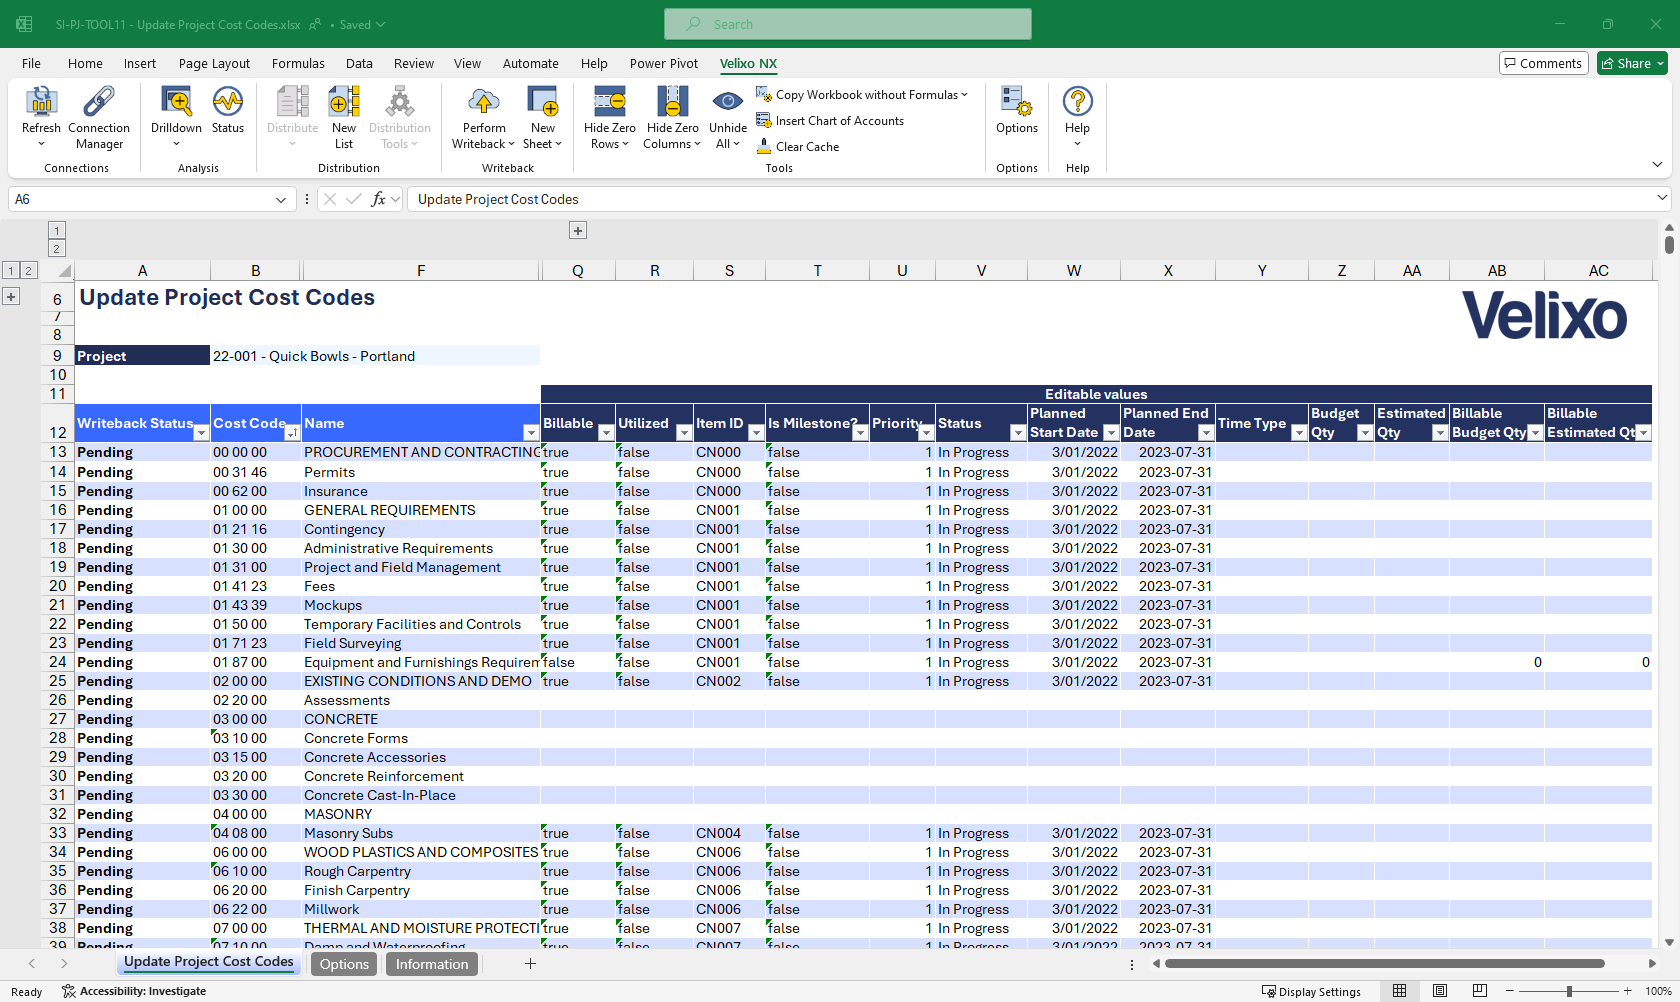Open the Power Pivot ribbon tab
Image resolution: width=1680 pixels, height=1002 pixels.
[x=663, y=64]
